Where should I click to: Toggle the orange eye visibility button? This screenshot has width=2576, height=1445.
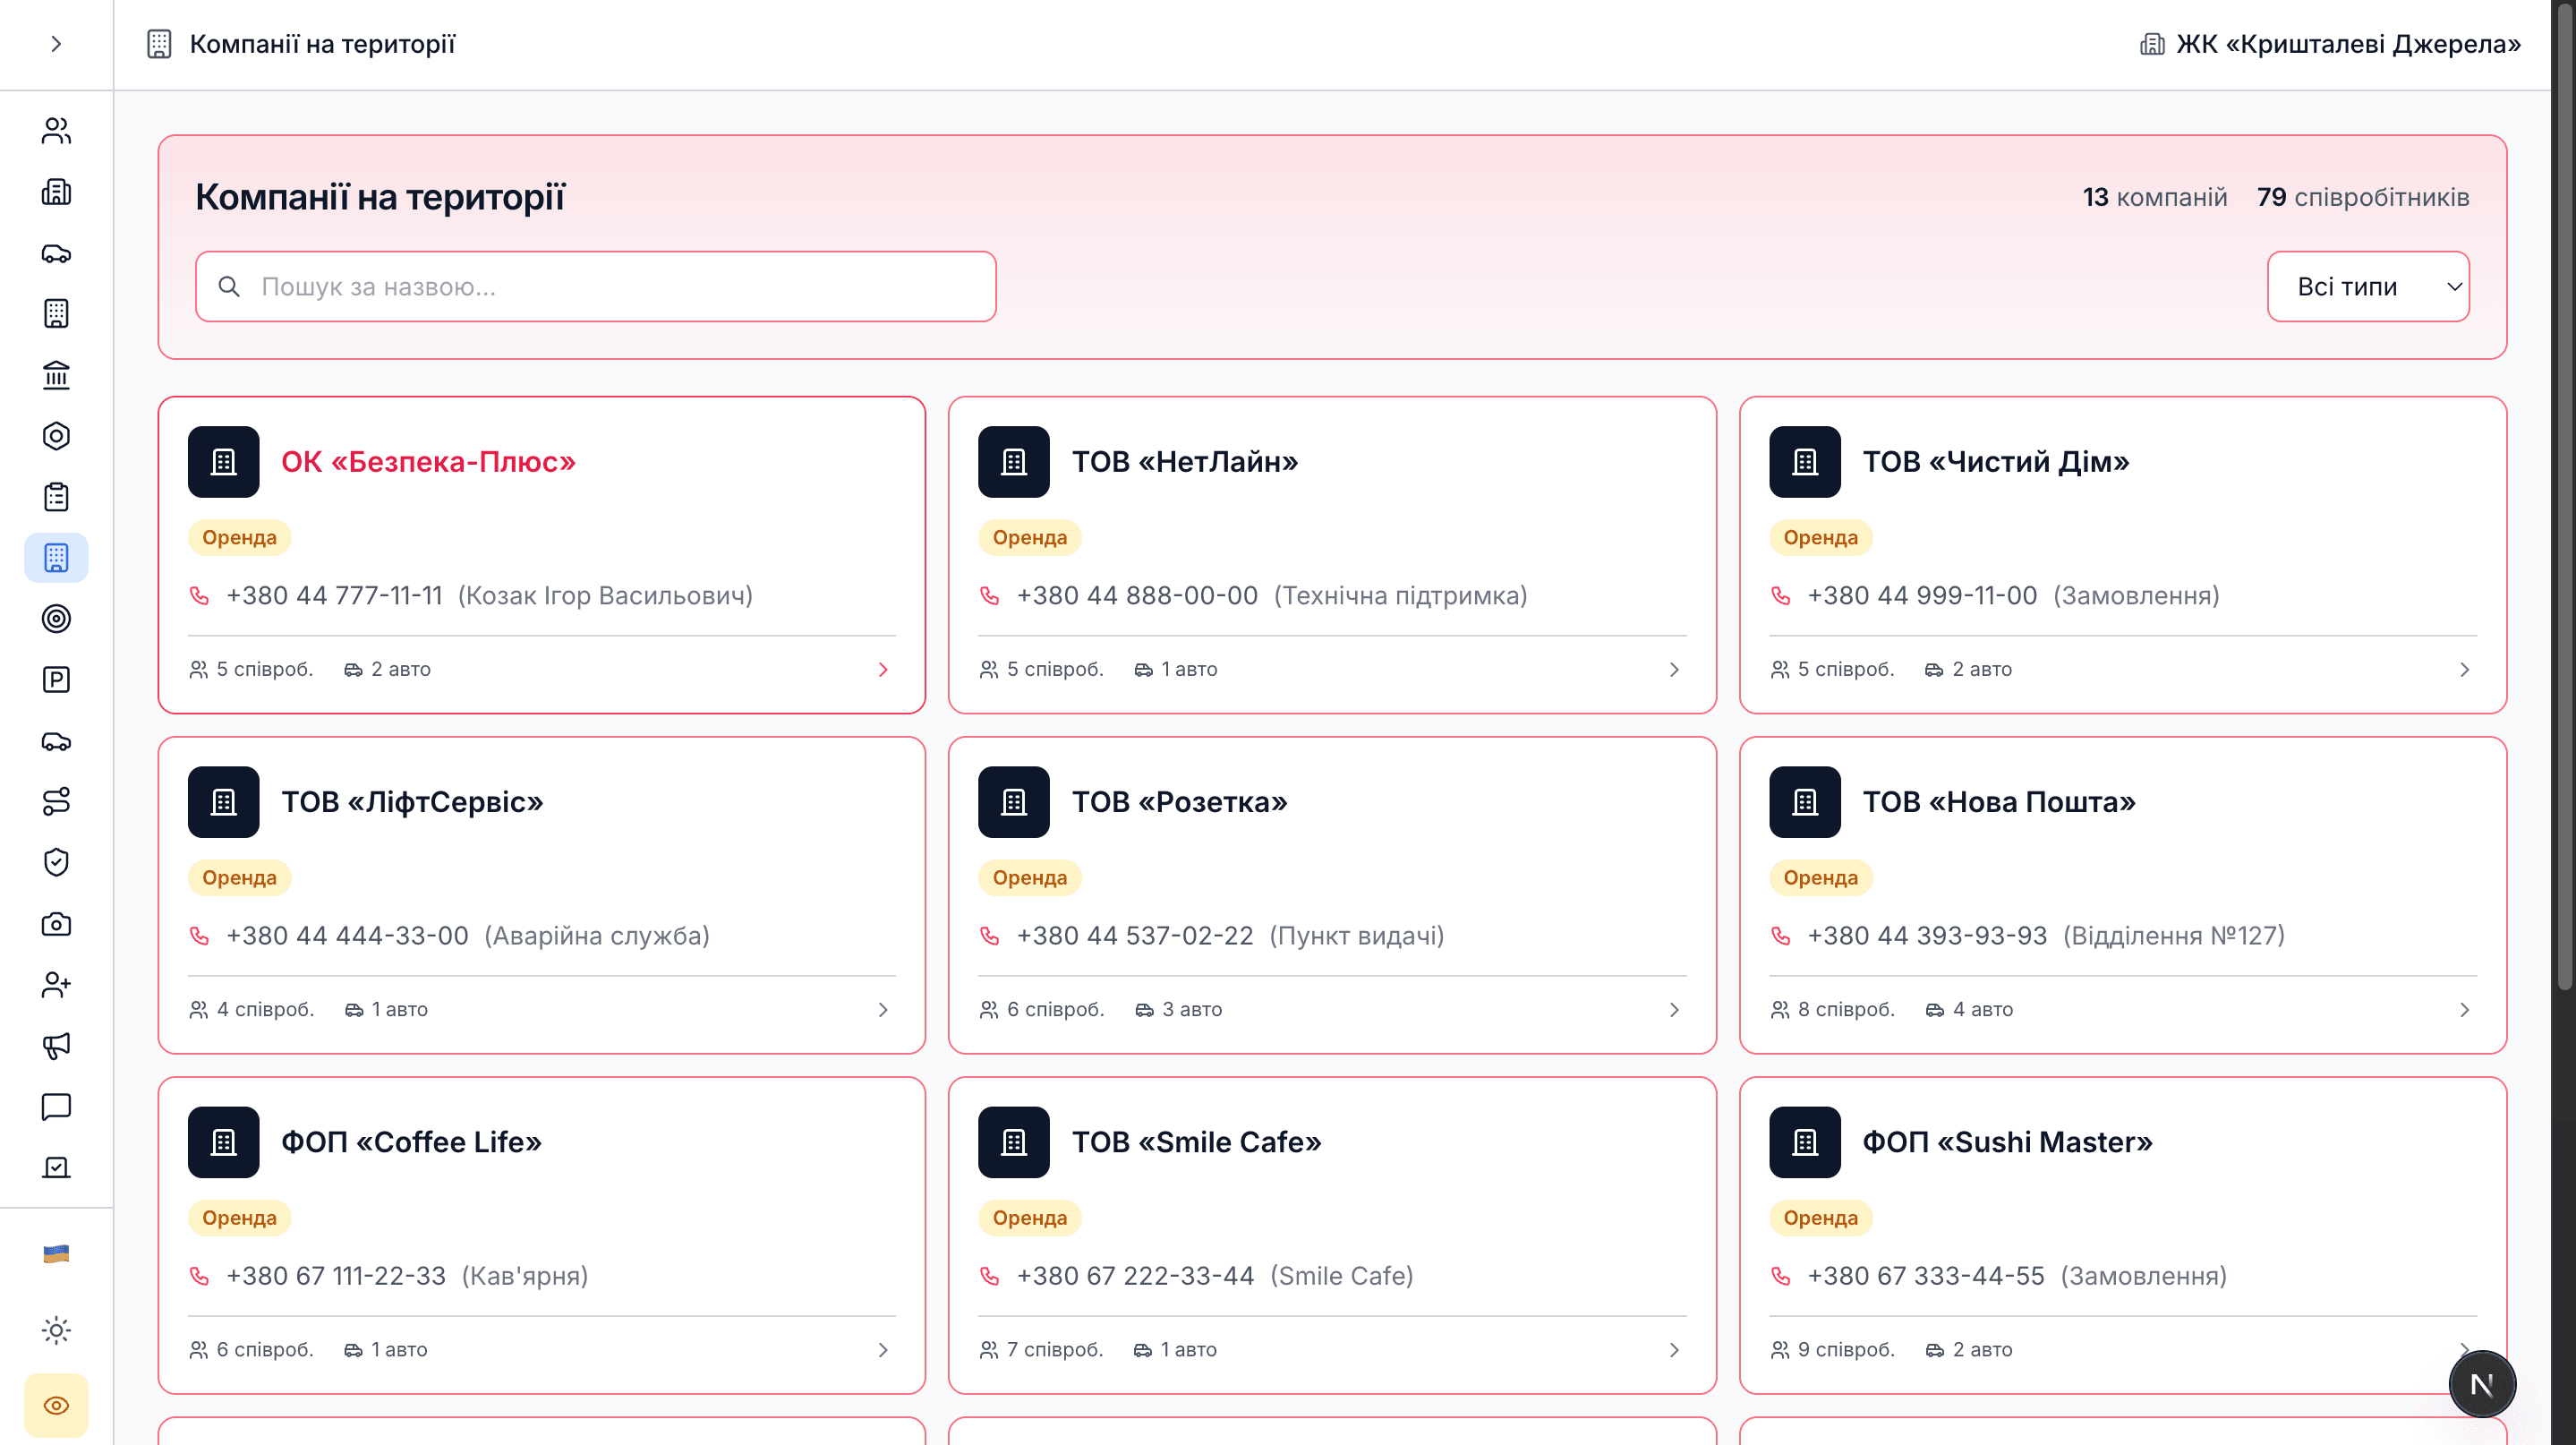pos(56,1406)
